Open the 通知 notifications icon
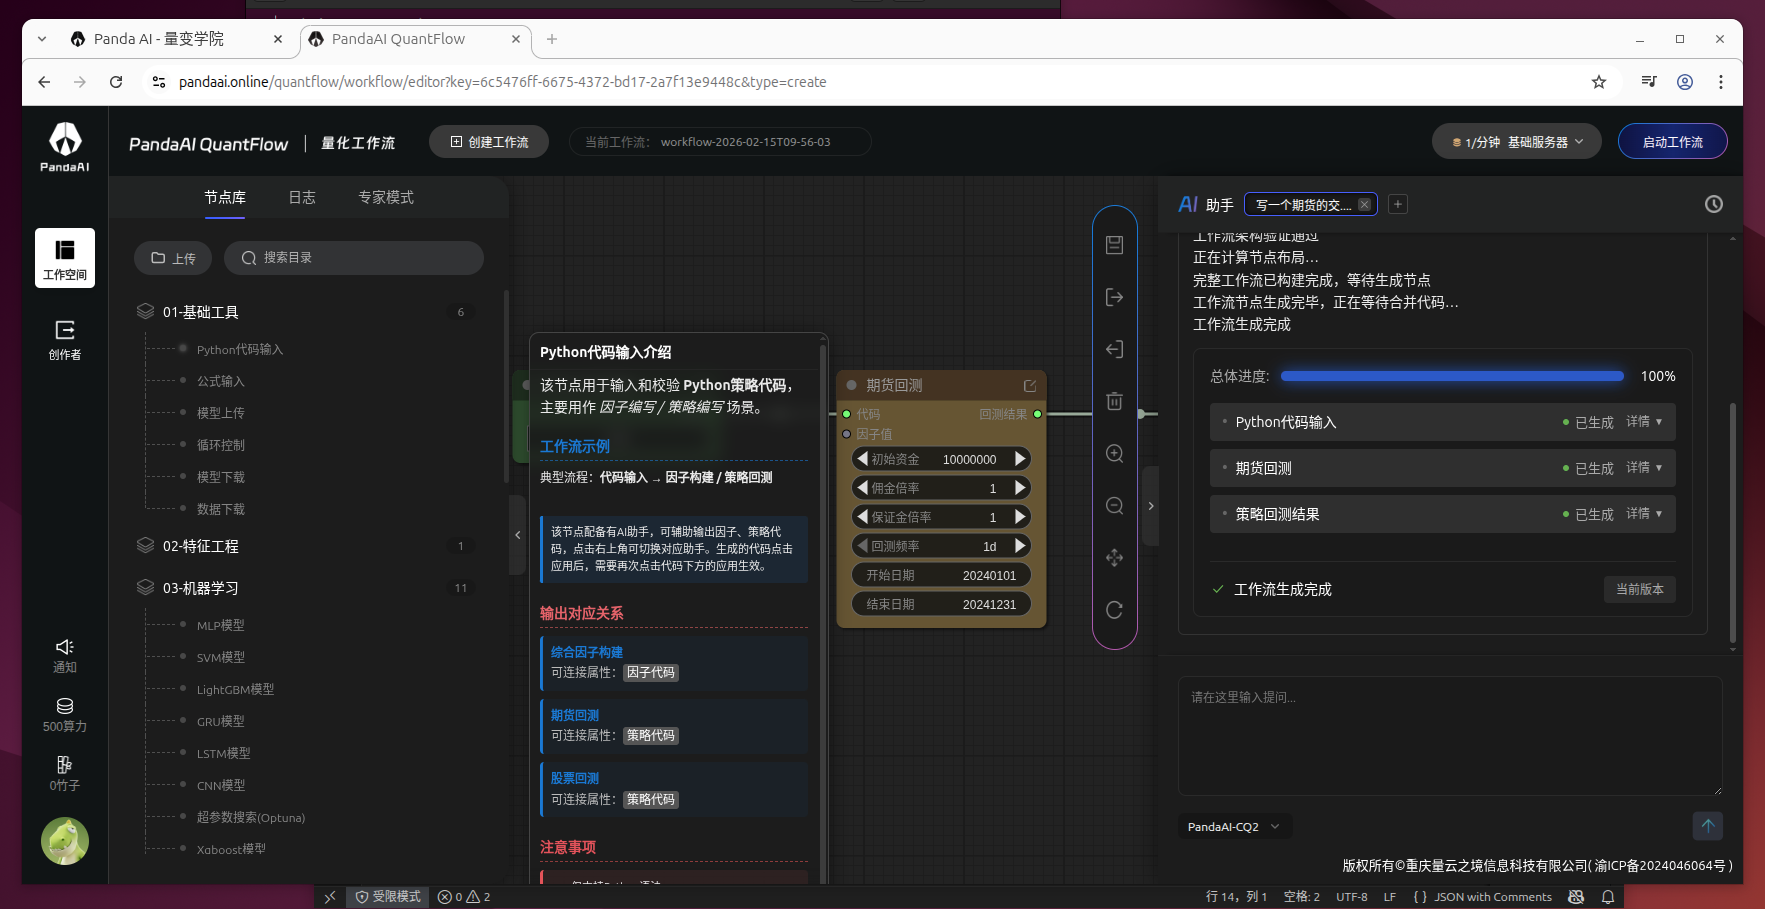 pyautogui.click(x=65, y=656)
